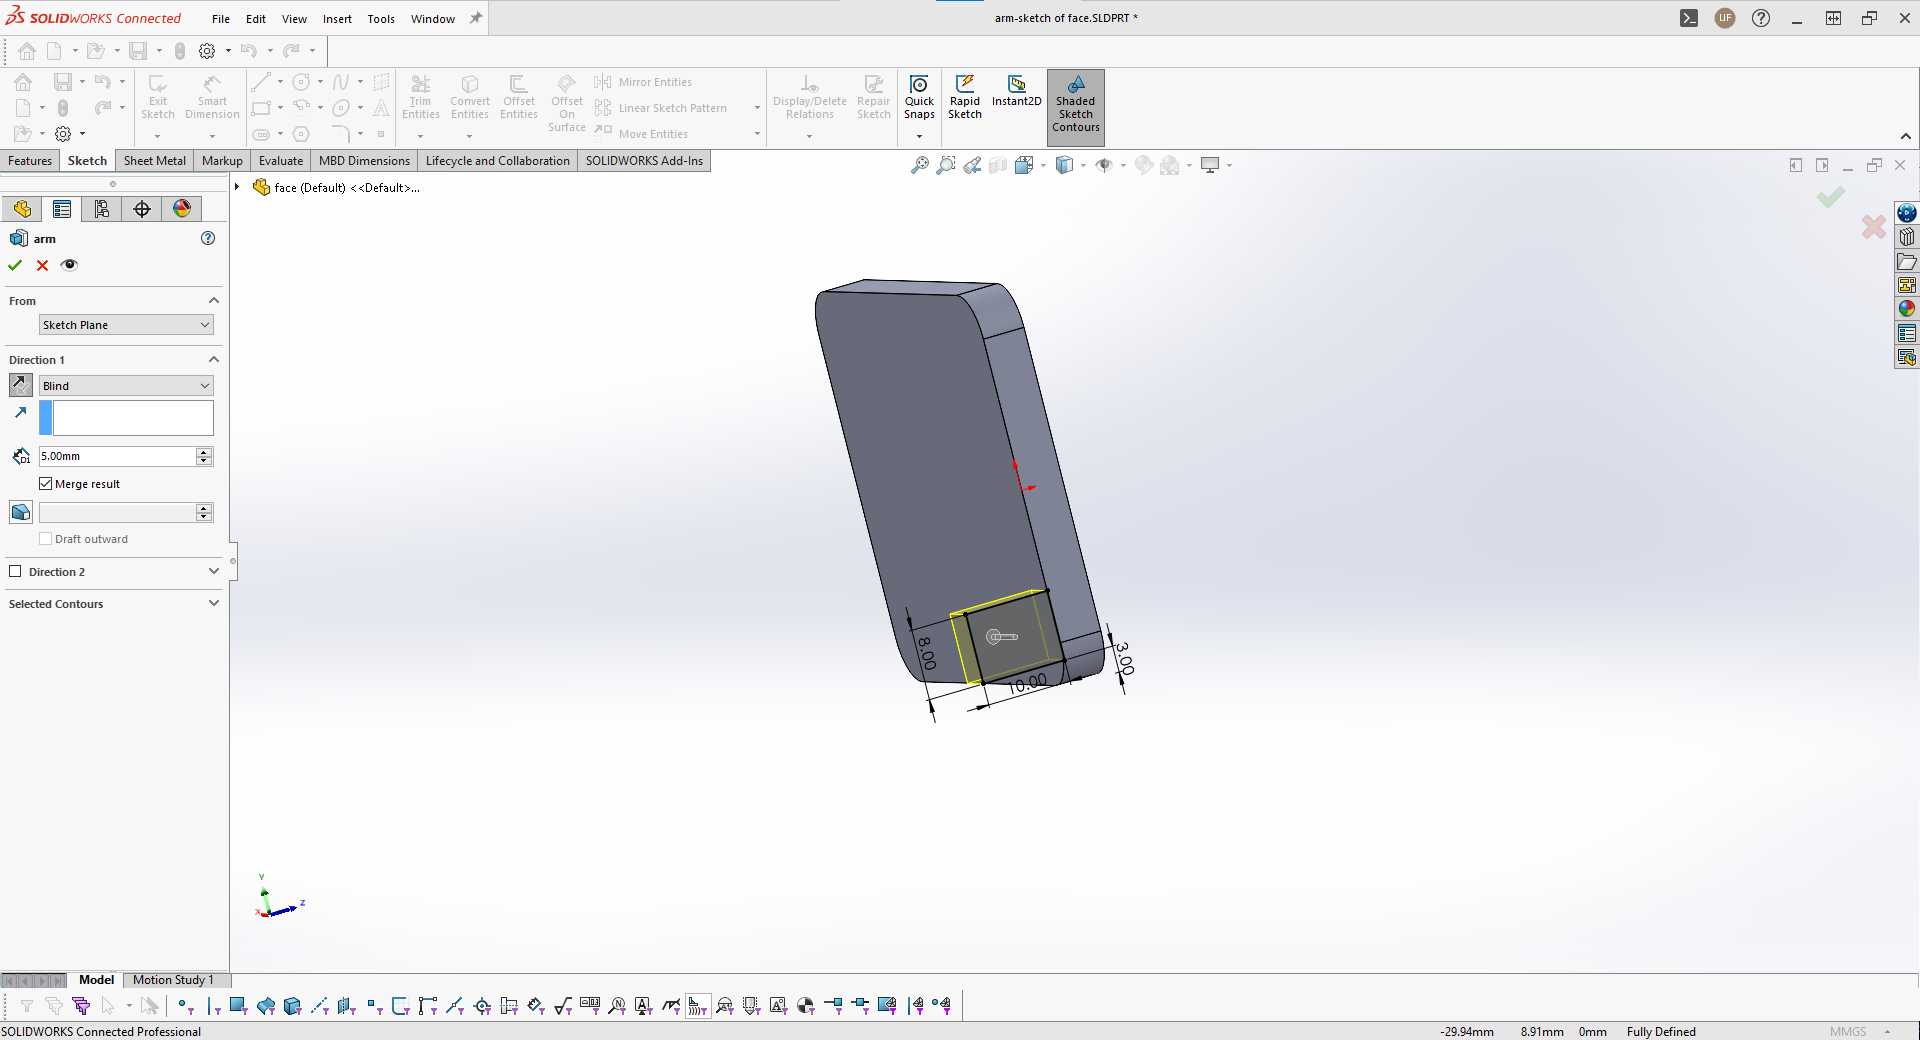
Task: Open SOLIDWORKS Resources task pane icon
Action: coord(1907,213)
